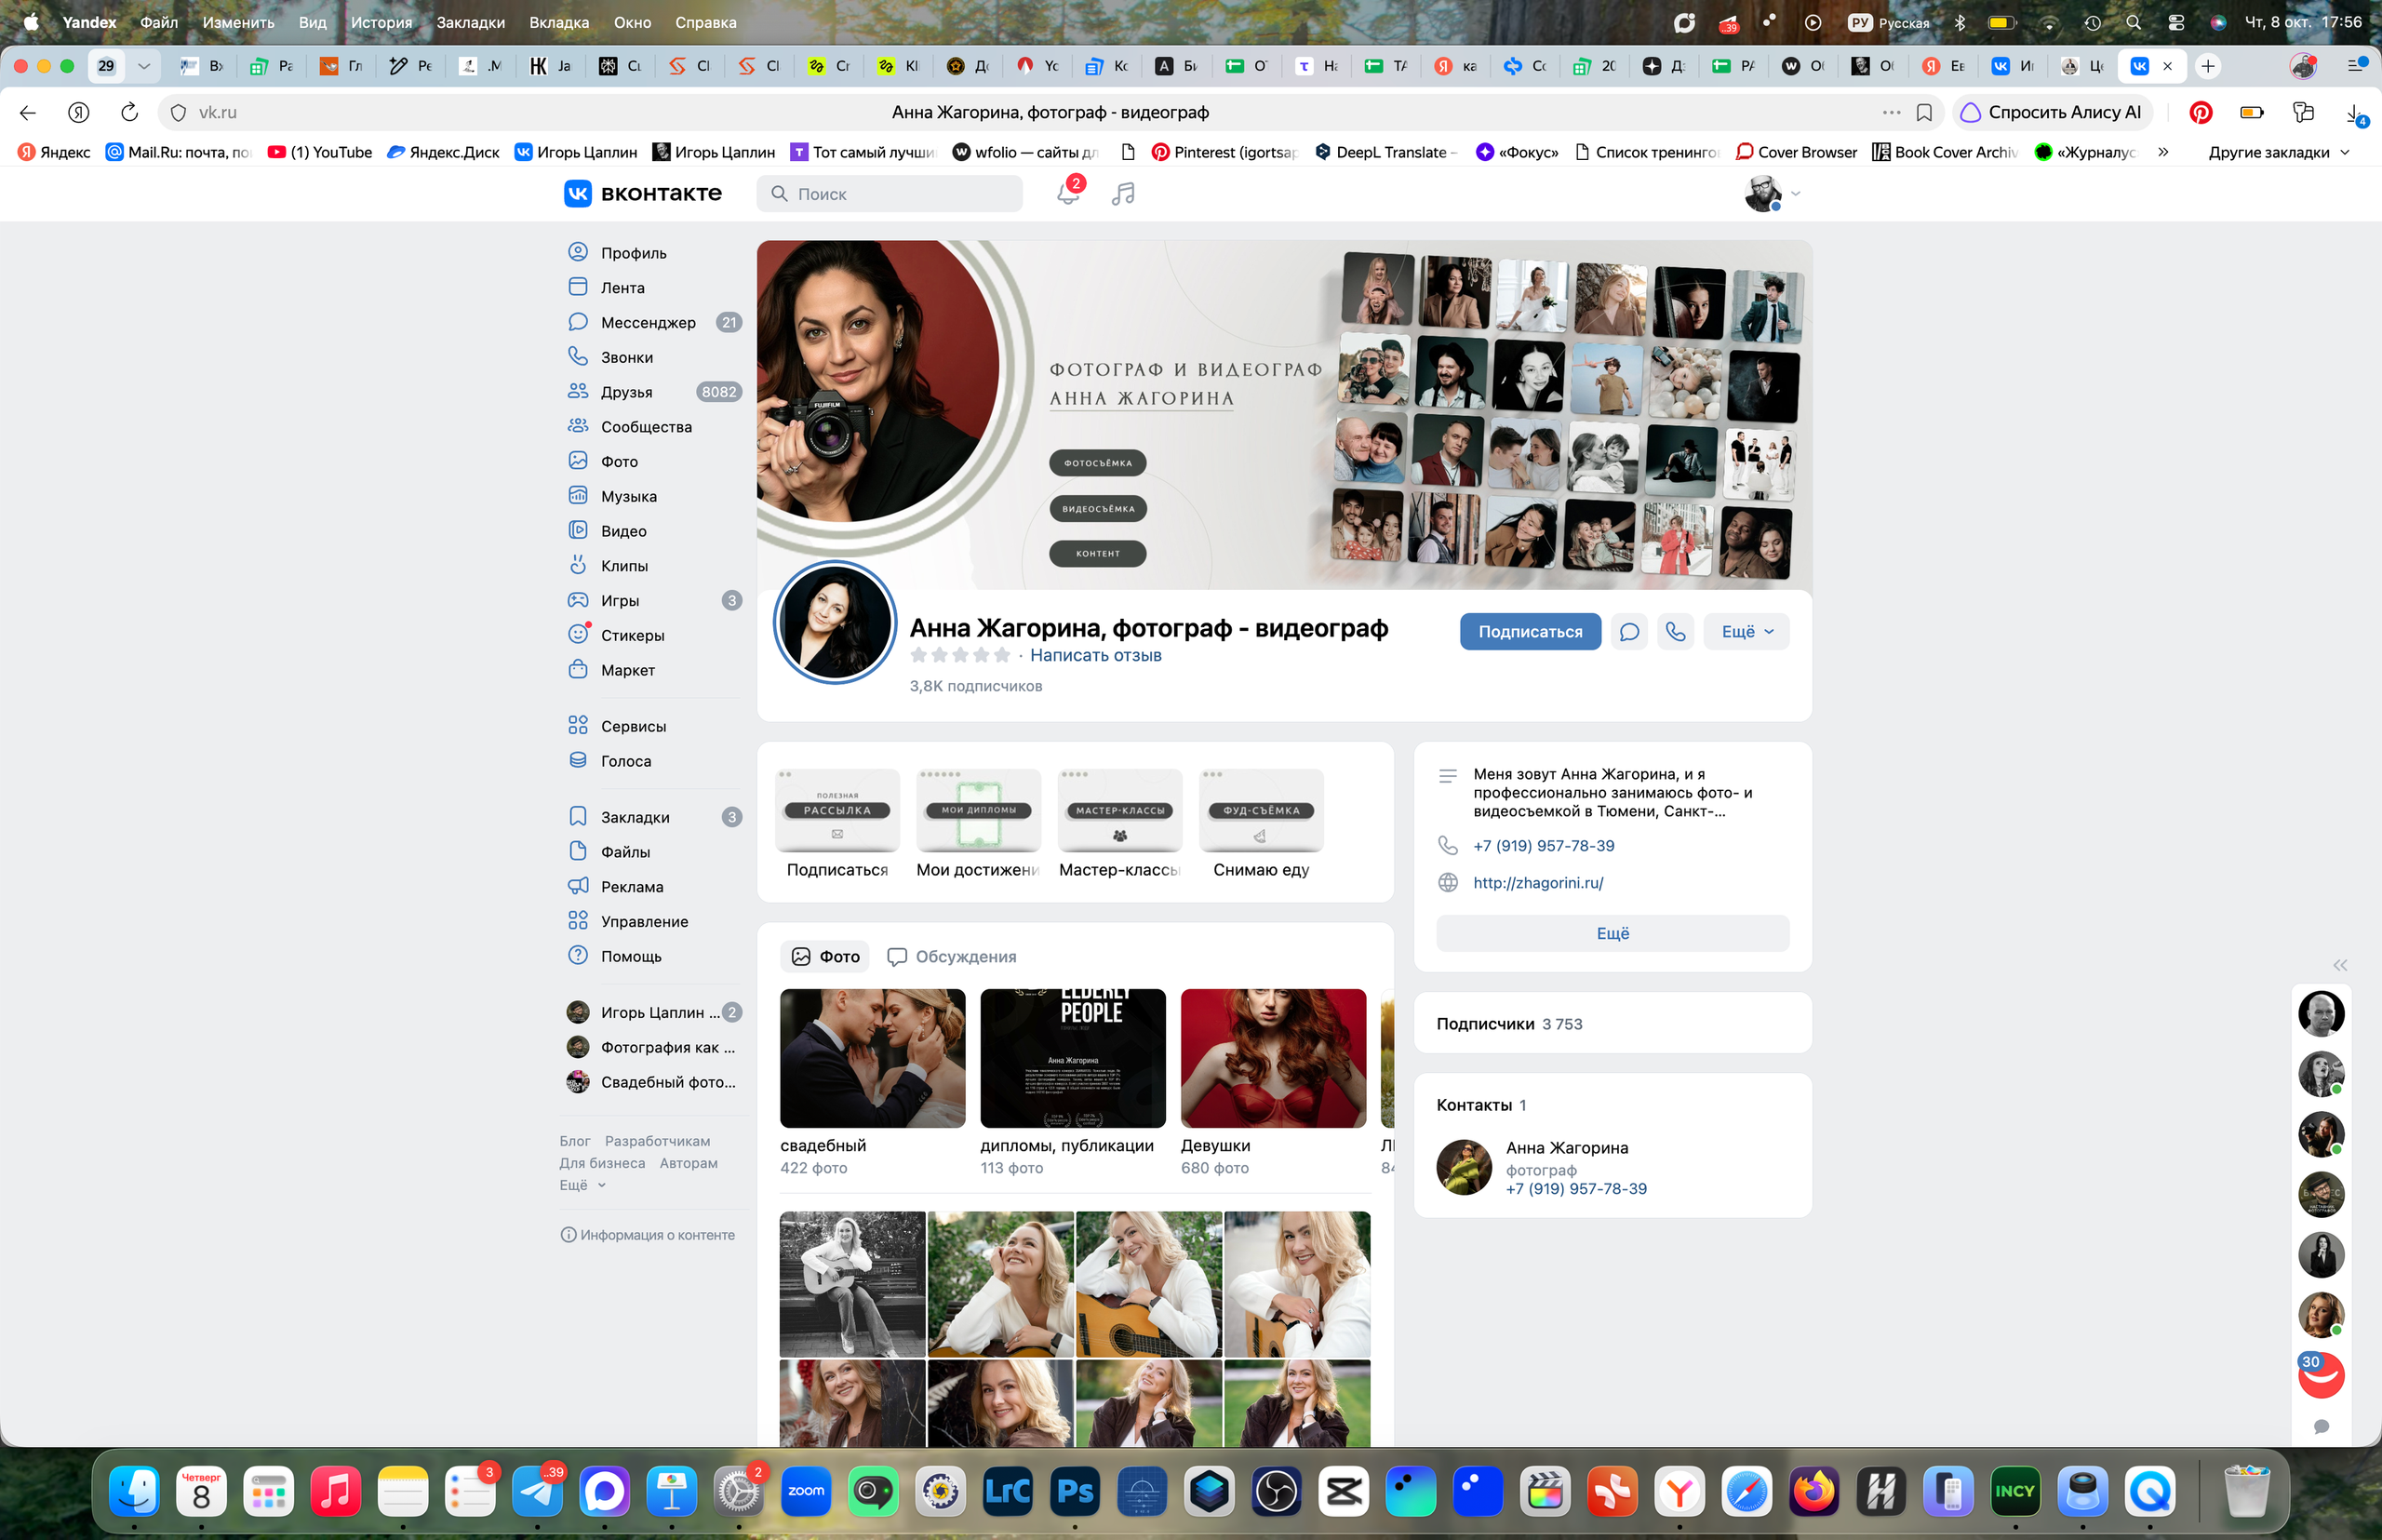The width and height of the screenshot is (2382, 1540).
Task: Expand Другие закладки bookmarks folder
Action: tap(2278, 152)
